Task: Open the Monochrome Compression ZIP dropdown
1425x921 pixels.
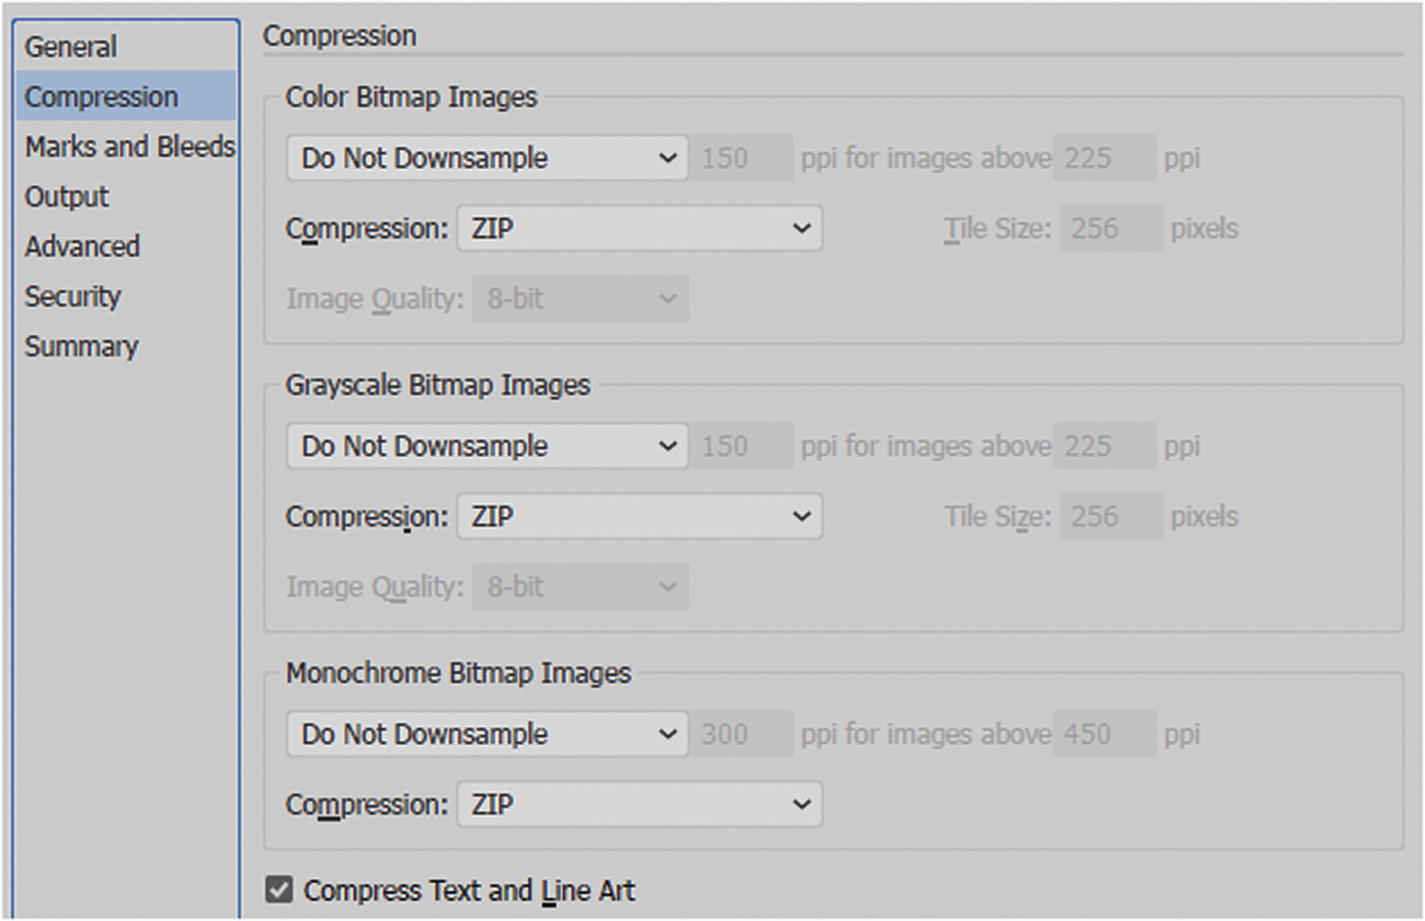Action: (x=638, y=804)
